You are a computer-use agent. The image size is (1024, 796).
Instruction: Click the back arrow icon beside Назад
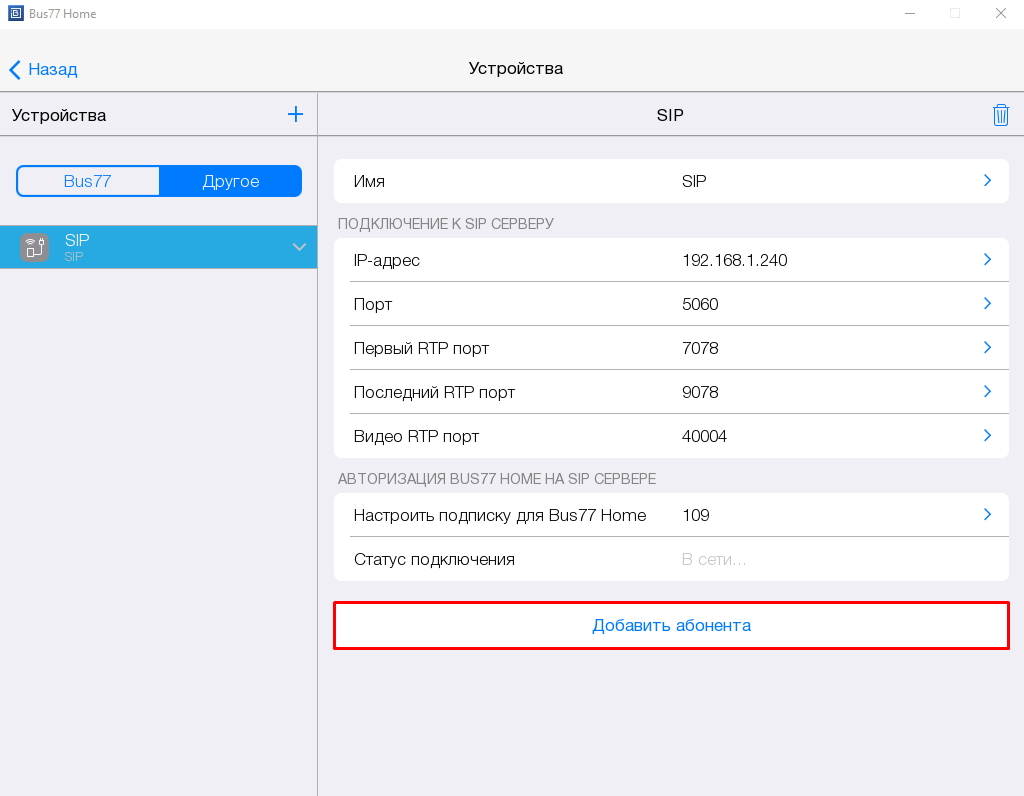[x=15, y=69]
